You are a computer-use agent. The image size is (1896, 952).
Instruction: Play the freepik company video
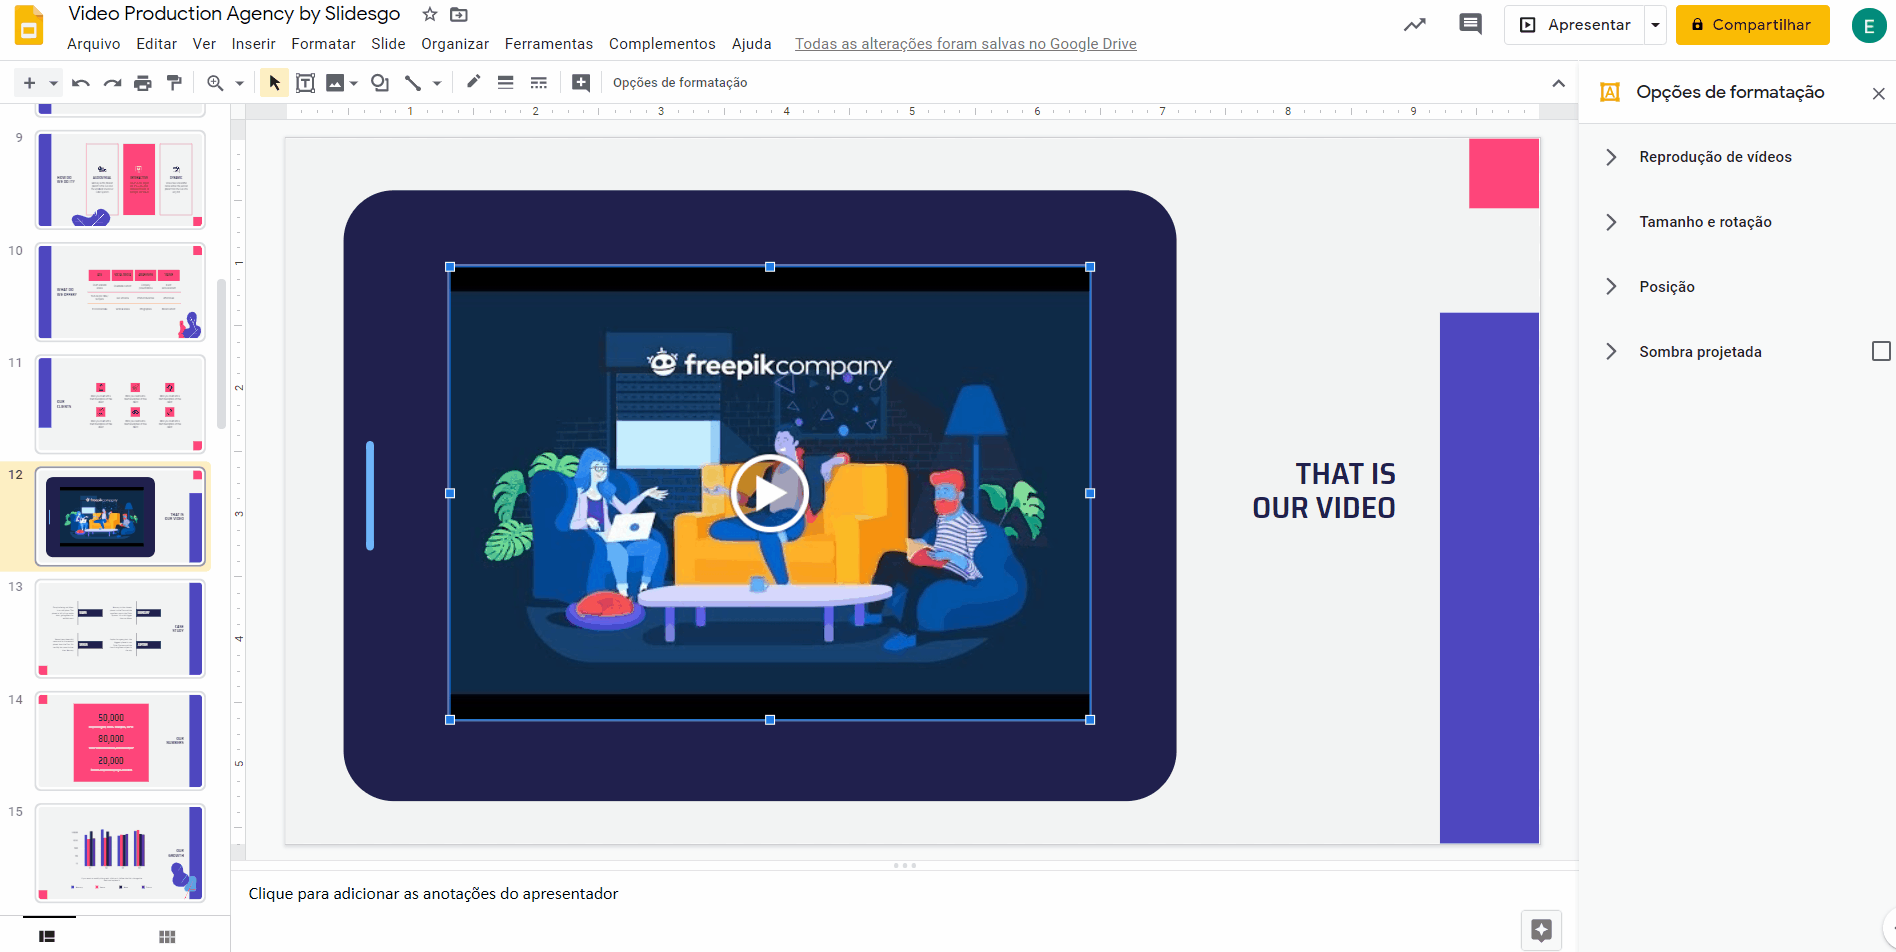(x=769, y=493)
